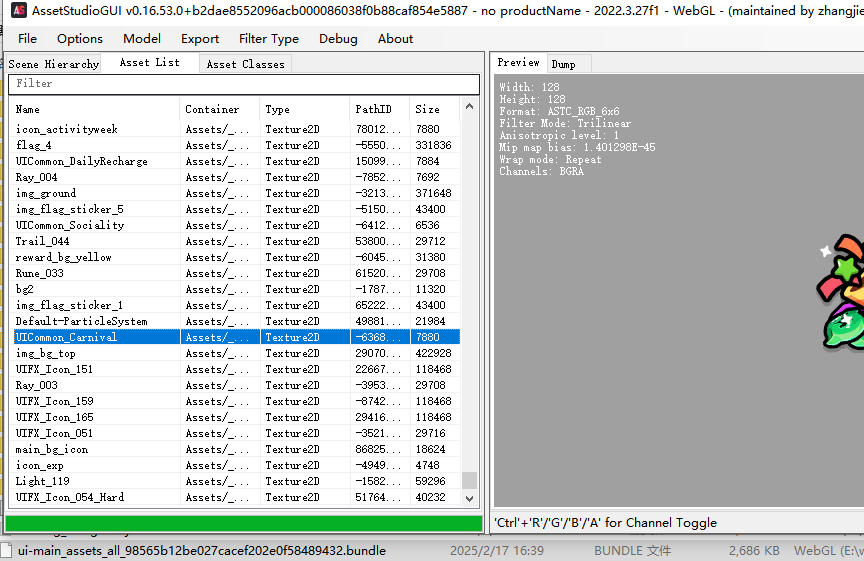Select the Default-ParticleSystem texture row

[81, 321]
